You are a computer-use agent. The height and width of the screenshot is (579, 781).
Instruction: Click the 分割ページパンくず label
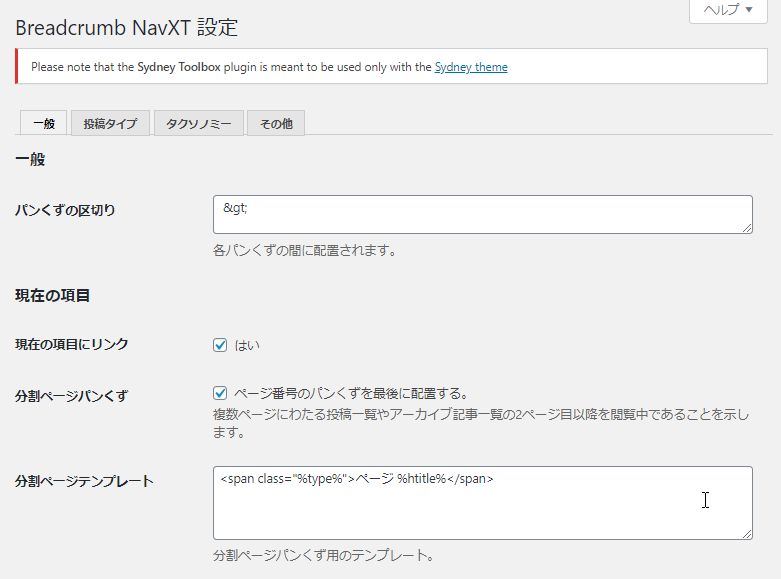pos(71,396)
